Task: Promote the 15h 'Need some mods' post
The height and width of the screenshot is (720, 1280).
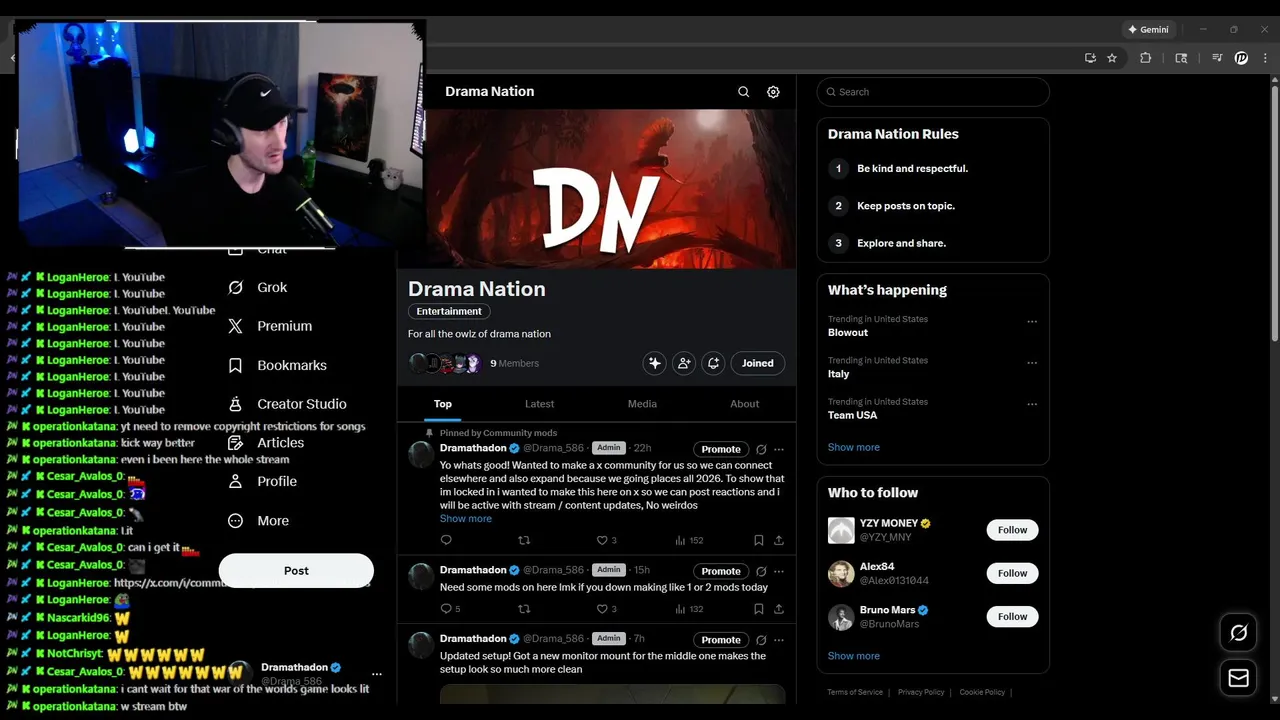Action: [721, 571]
